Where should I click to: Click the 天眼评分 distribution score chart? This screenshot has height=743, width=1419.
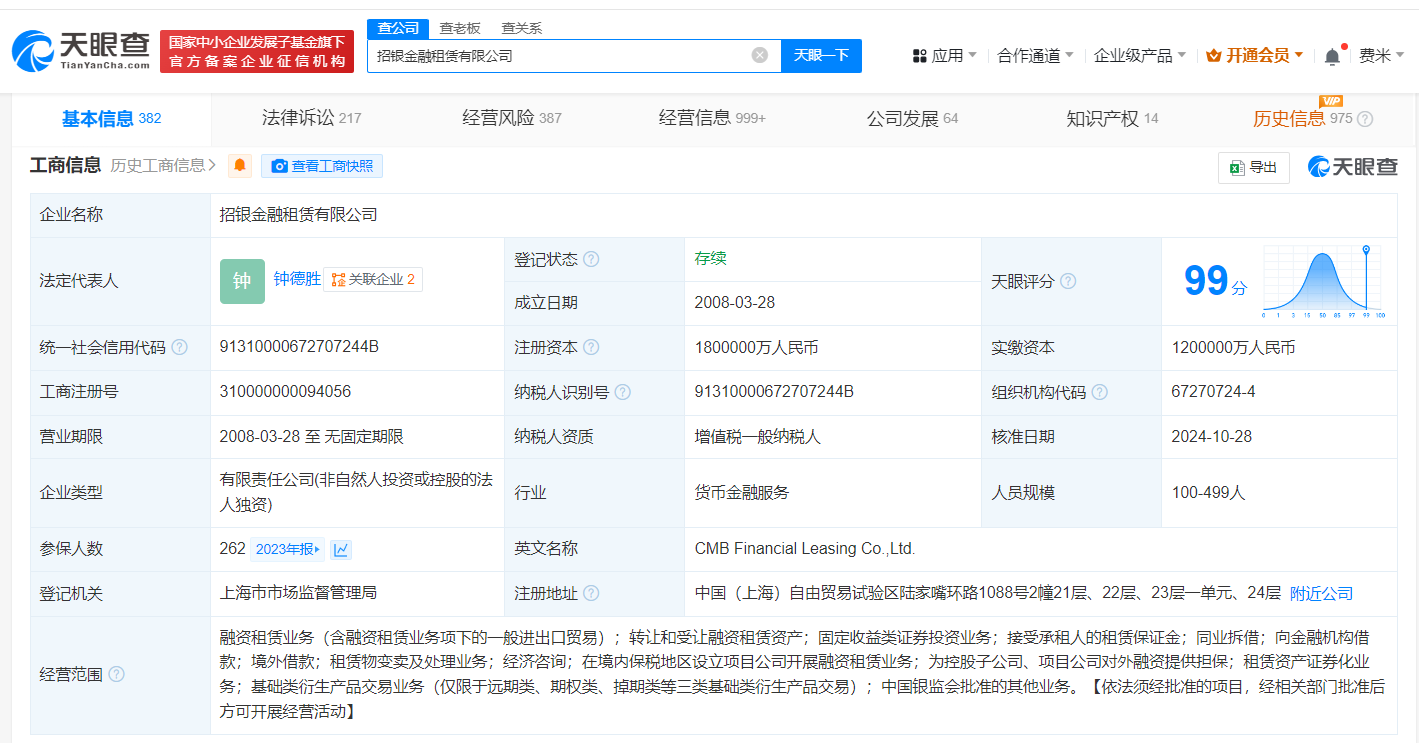tap(1322, 281)
